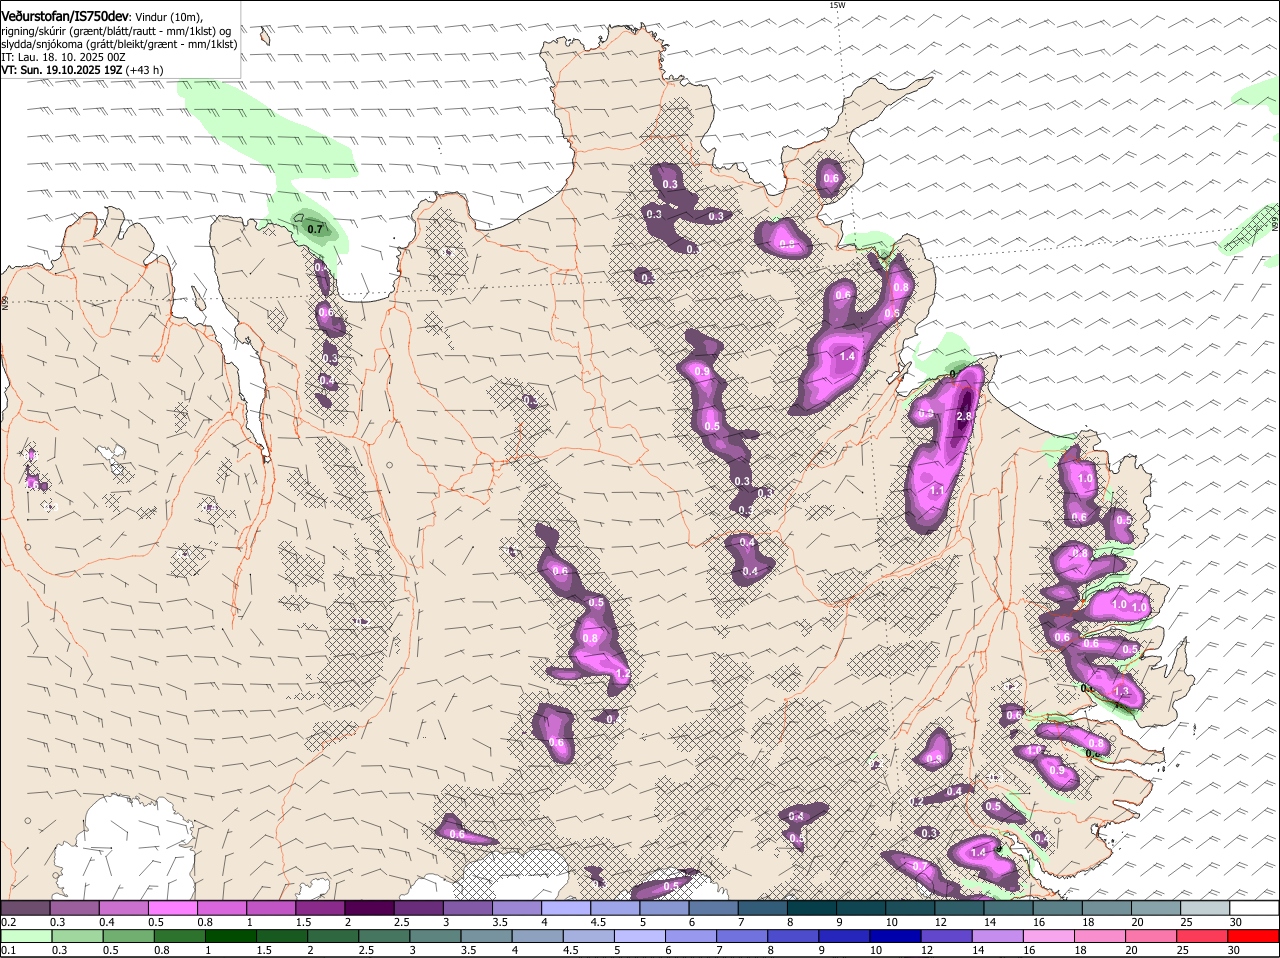This screenshot has width=1280, height=958.
Task: Click the valid time 'VT: Sun. 19.10.2025 19Z'
Action: pyautogui.click(x=61, y=70)
